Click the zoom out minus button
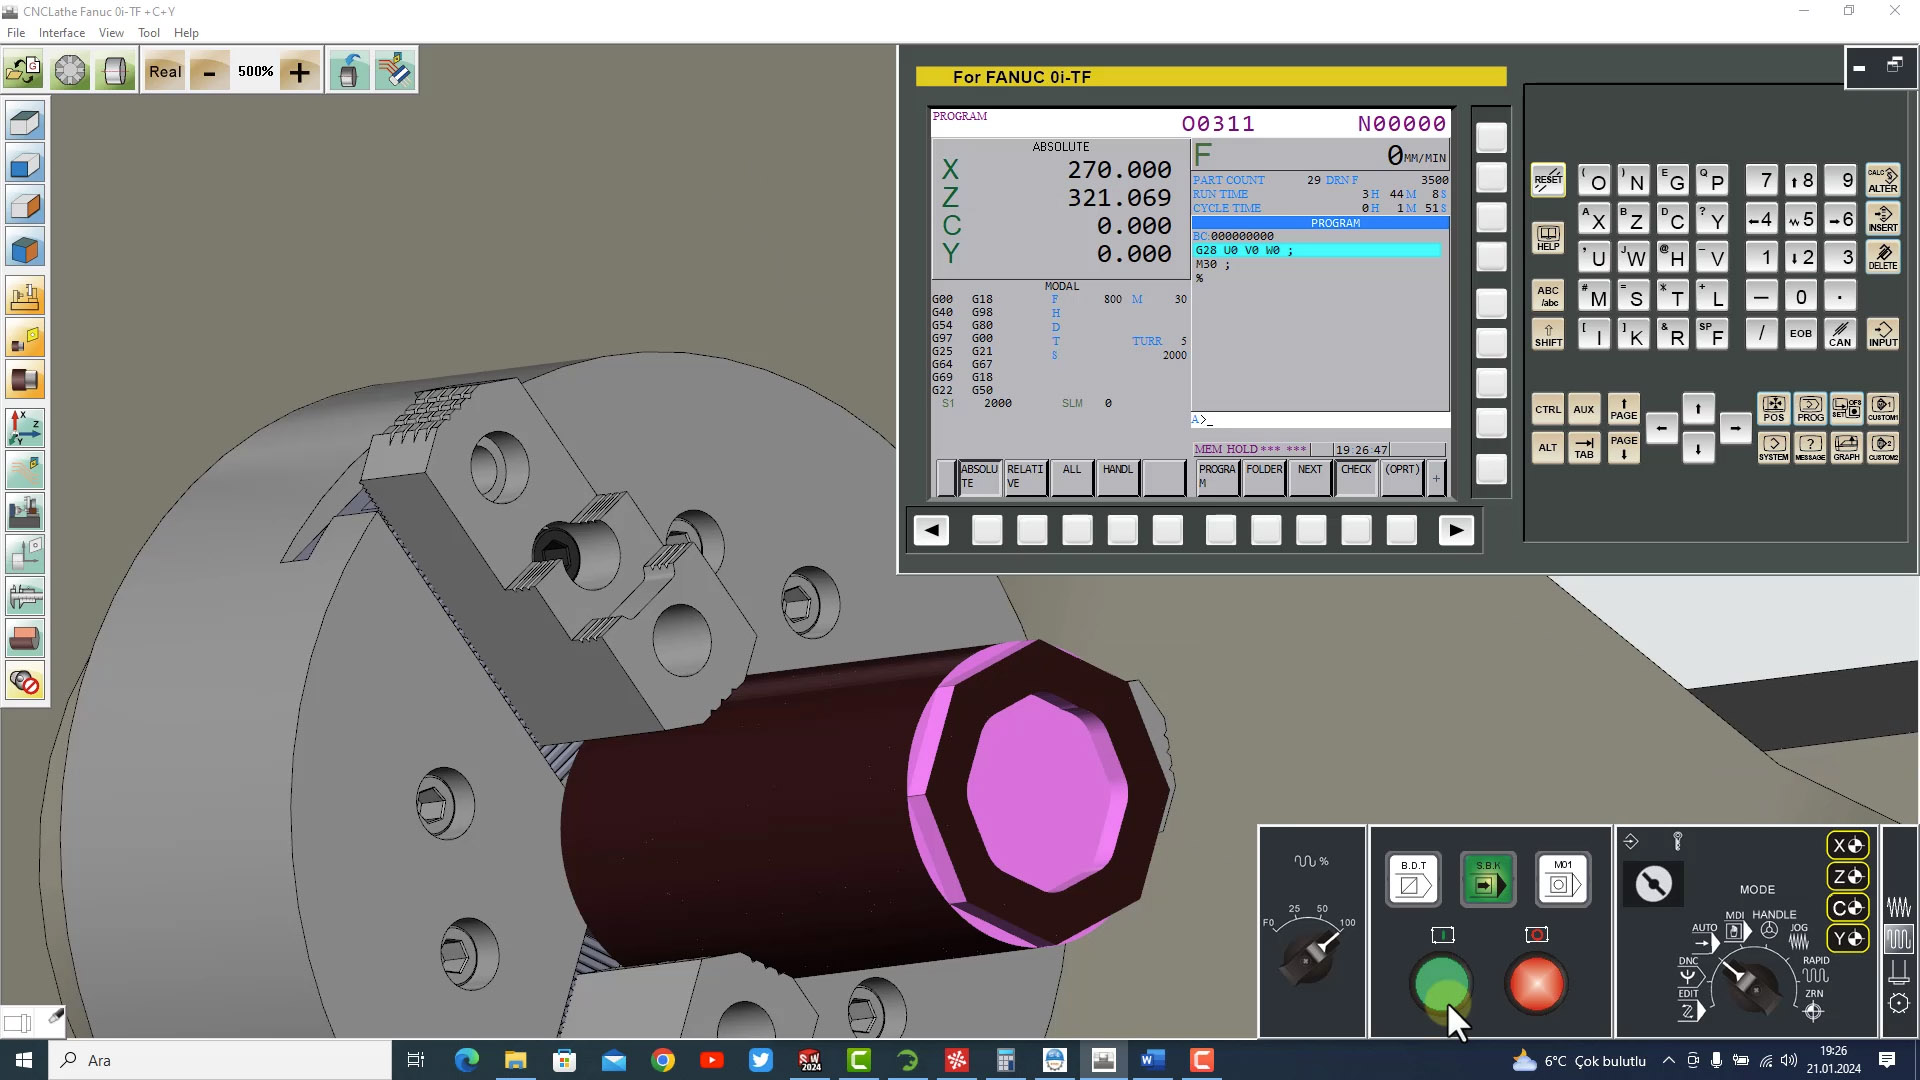Viewport: 1920px width, 1080px height. pyautogui.click(x=209, y=71)
